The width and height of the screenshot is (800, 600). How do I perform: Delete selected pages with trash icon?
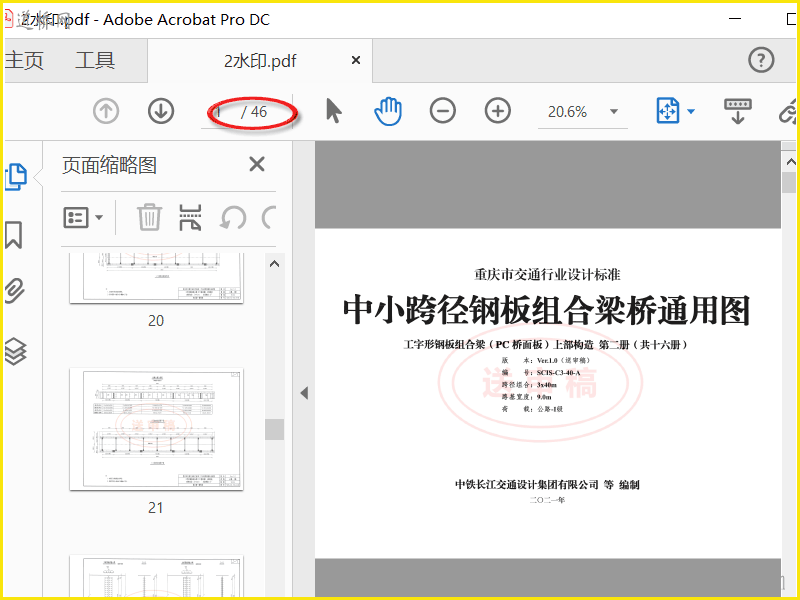pyautogui.click(x=149, y=218)
